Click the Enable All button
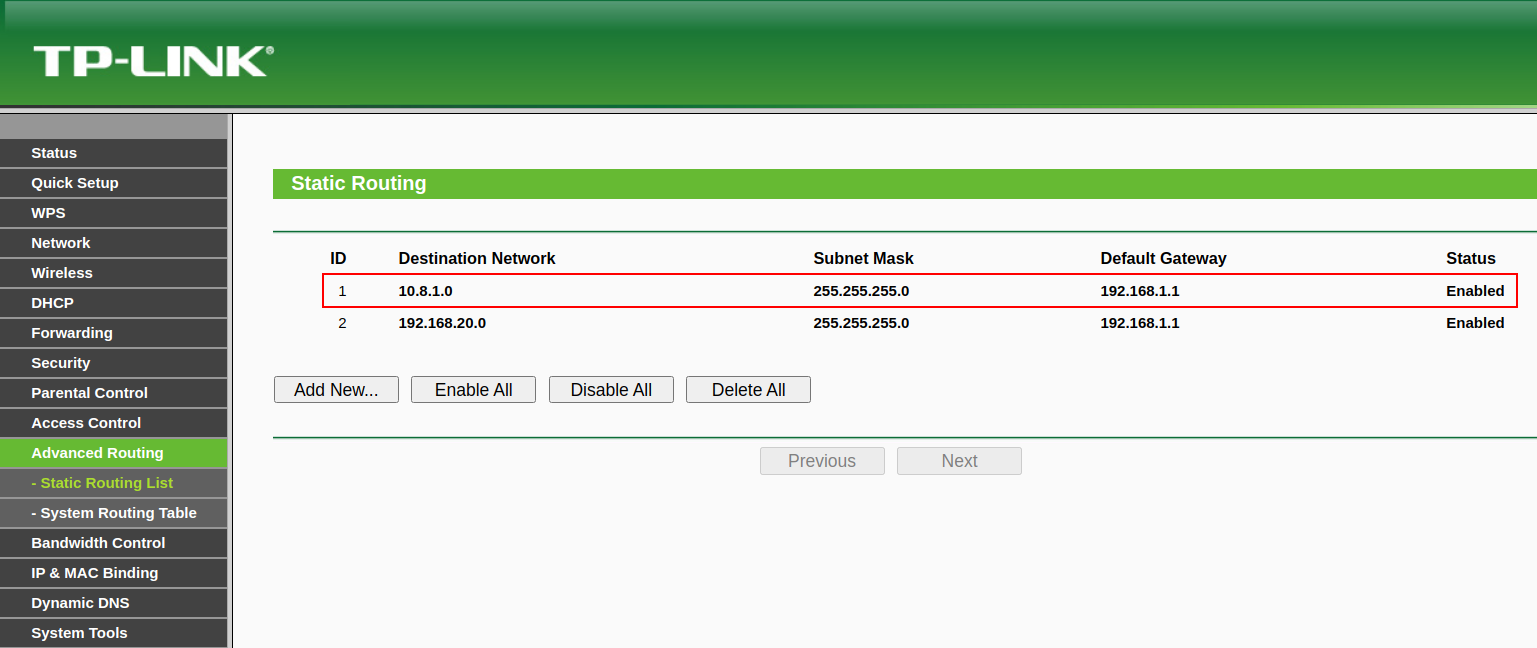The width and height of the screenshot is (1537, 648). [x=473, y=390]
